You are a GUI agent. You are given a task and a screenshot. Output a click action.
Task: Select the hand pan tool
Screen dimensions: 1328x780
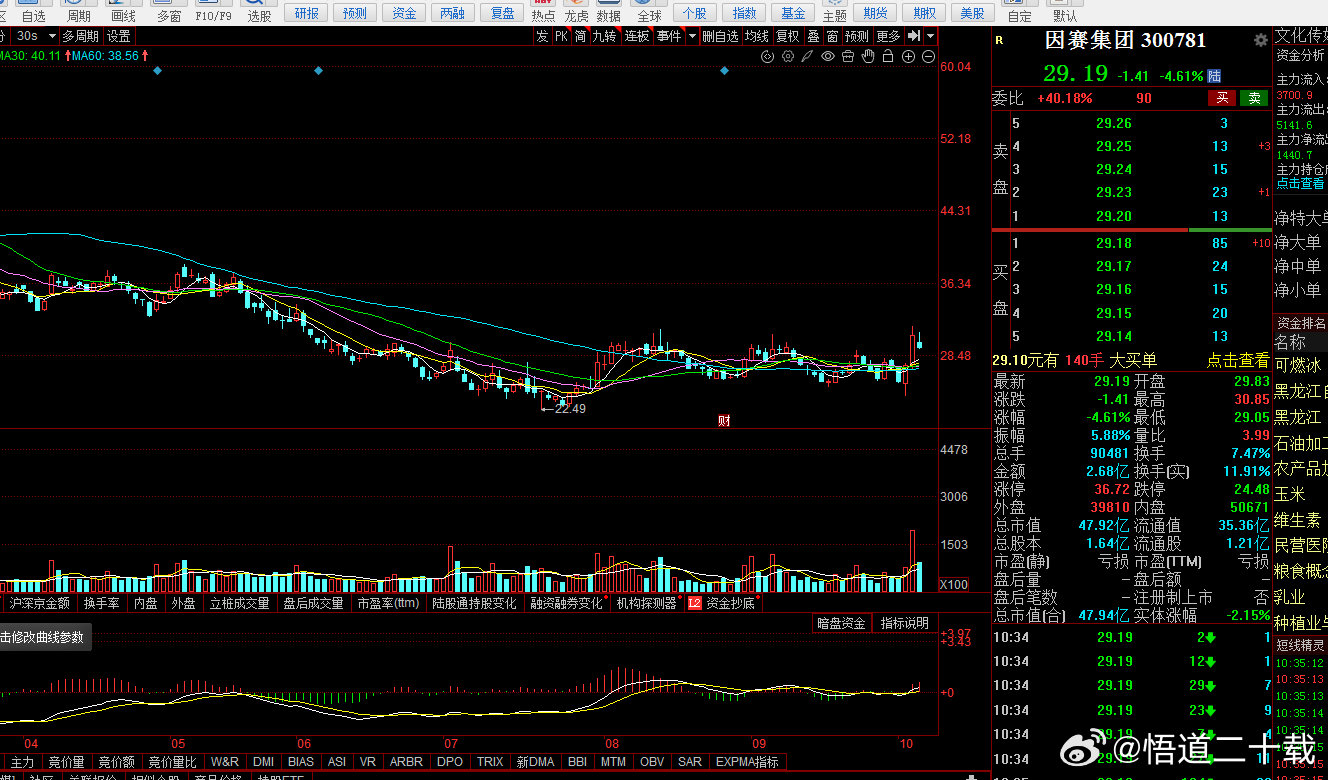click(x=868, y=57)
